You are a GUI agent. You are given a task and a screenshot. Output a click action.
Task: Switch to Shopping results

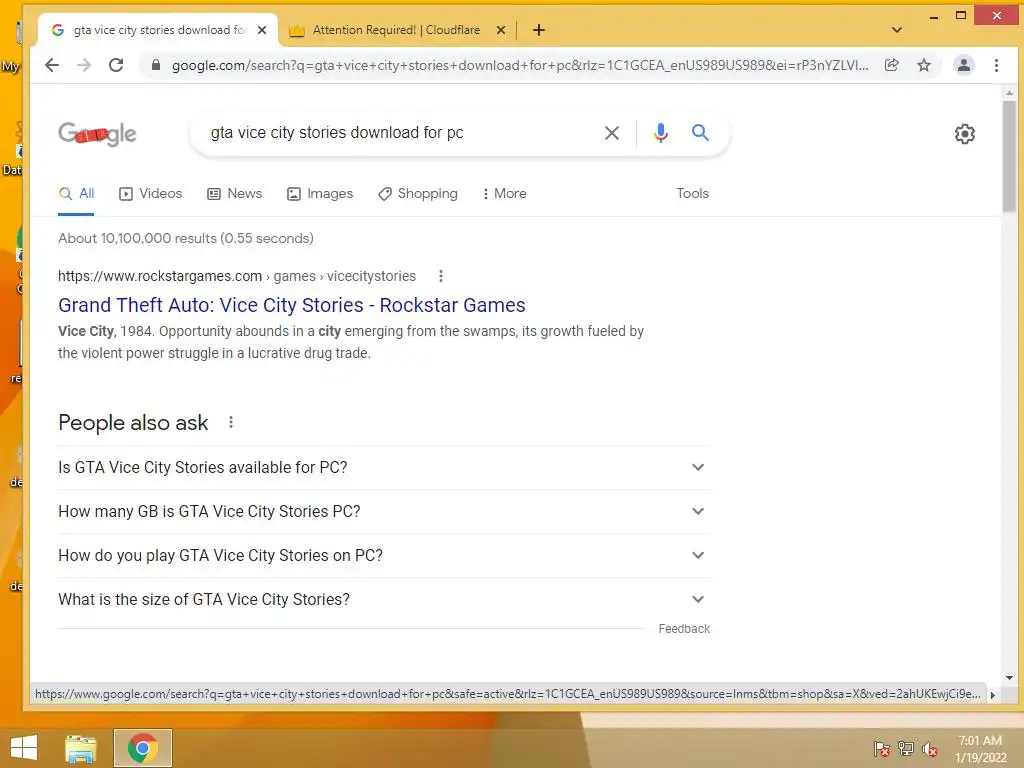pos(418,193)
